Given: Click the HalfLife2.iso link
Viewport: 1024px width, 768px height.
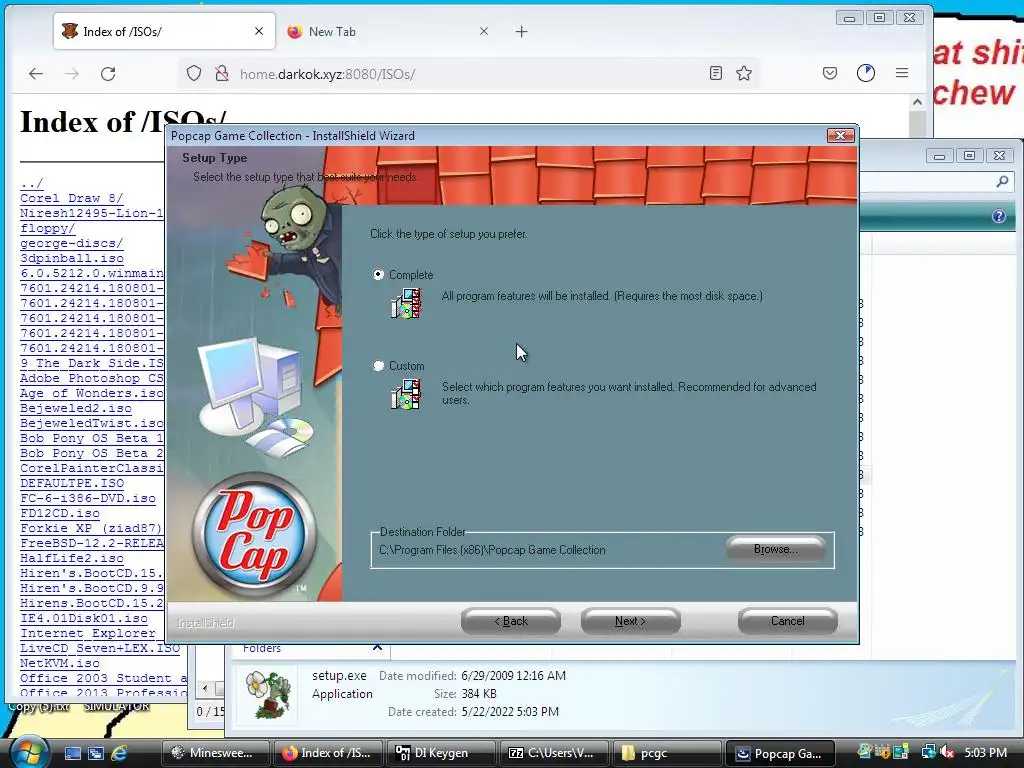Looking at the screenshot, I should [x=71, y=558].
